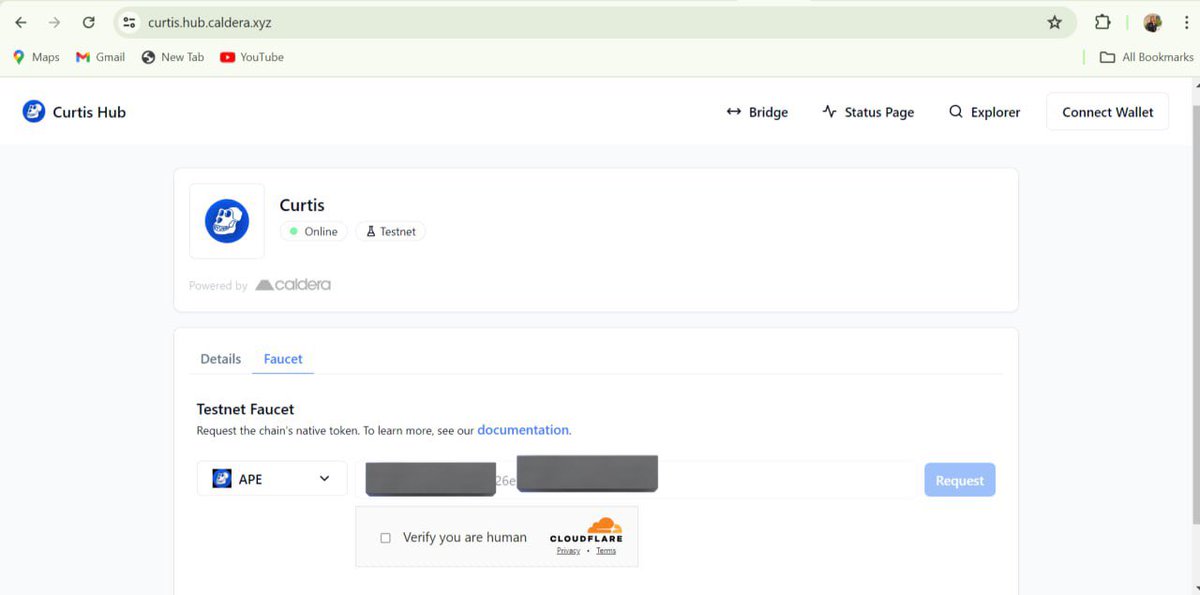Check the Verify you are human box
1200x595 pixels.
(386, 538)
